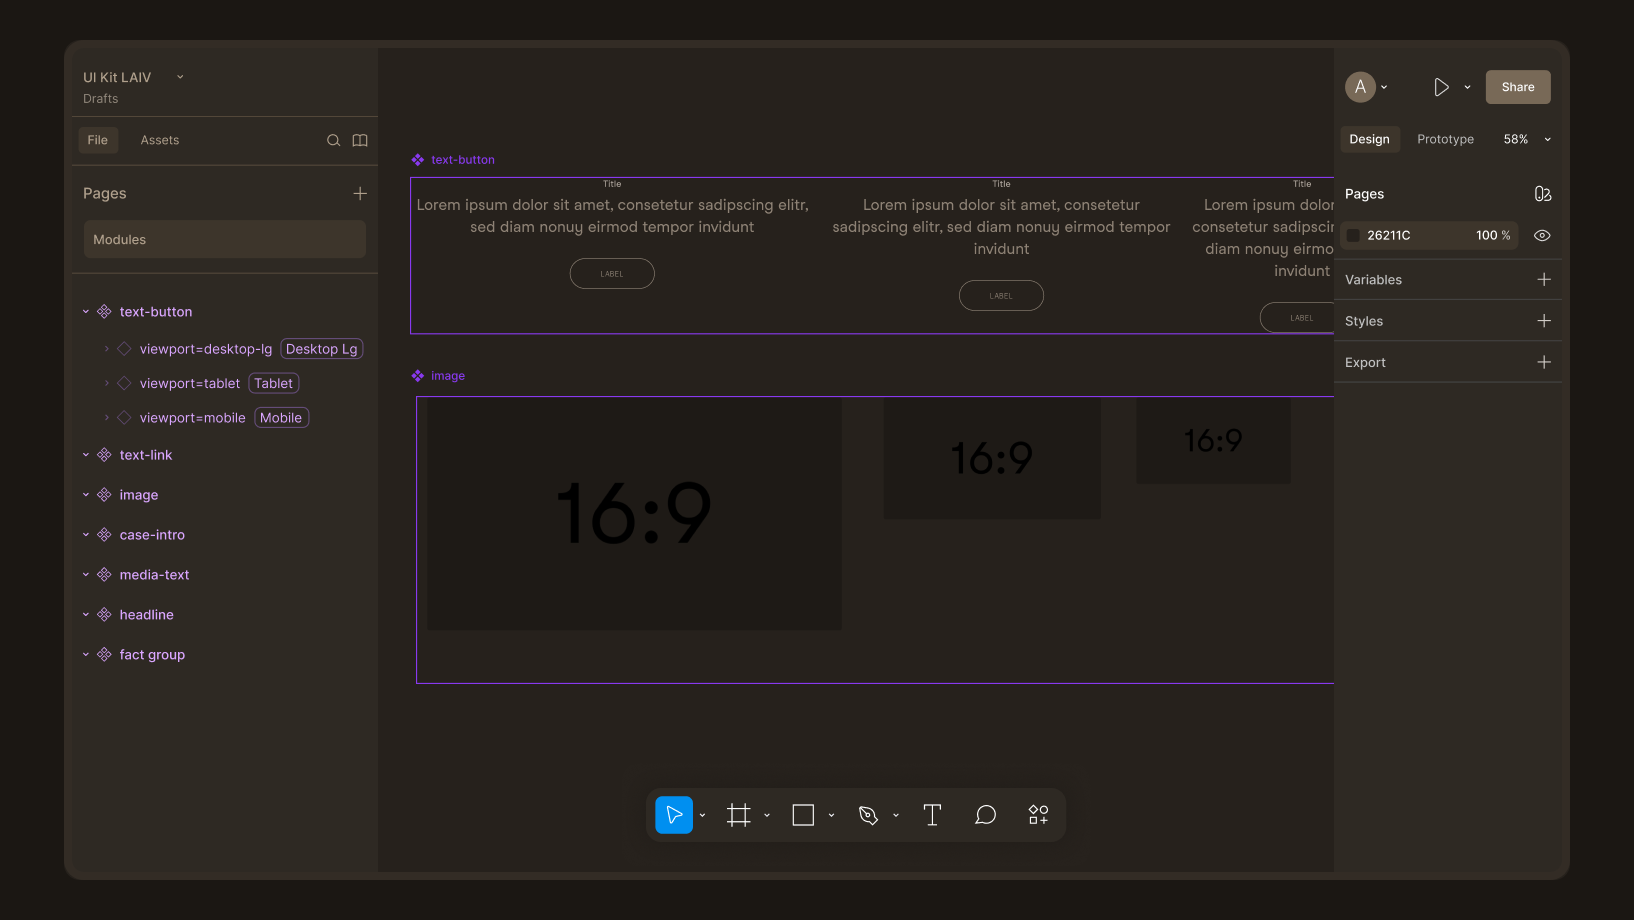Add a variable with plus icon

click(1544, 279)
